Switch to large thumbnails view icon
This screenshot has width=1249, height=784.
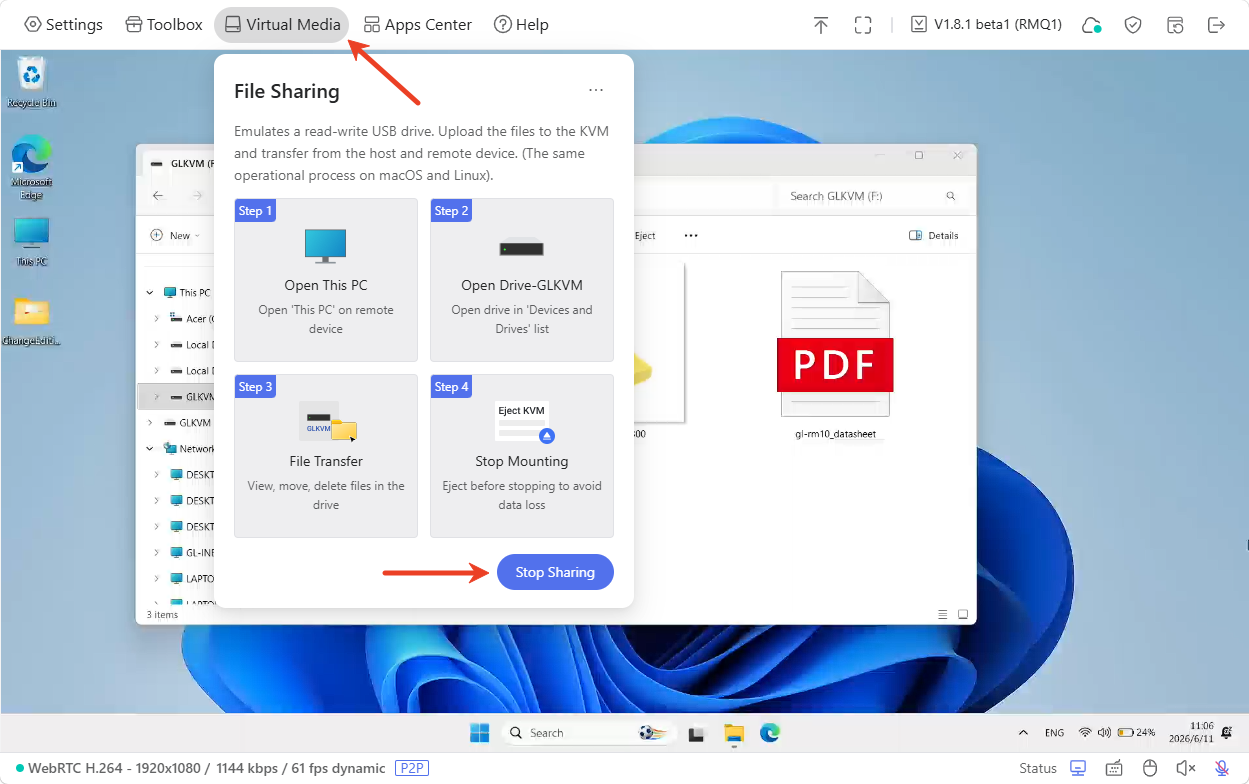tap(963, 614)
